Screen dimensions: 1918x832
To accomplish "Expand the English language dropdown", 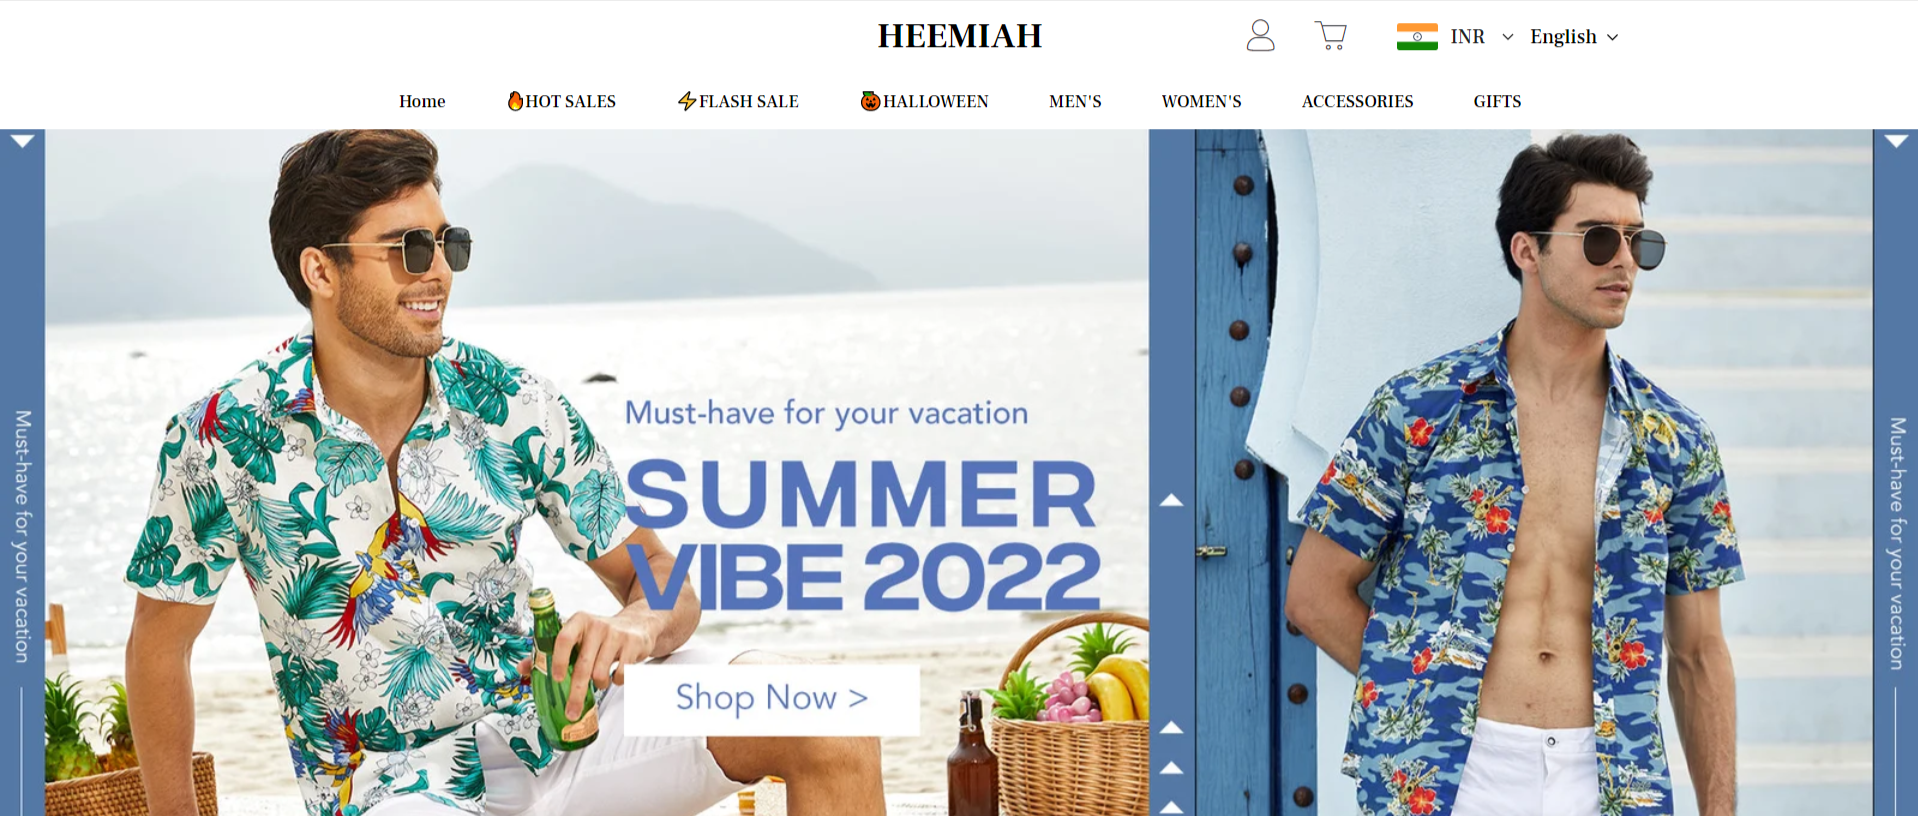I will point(1574,37).
